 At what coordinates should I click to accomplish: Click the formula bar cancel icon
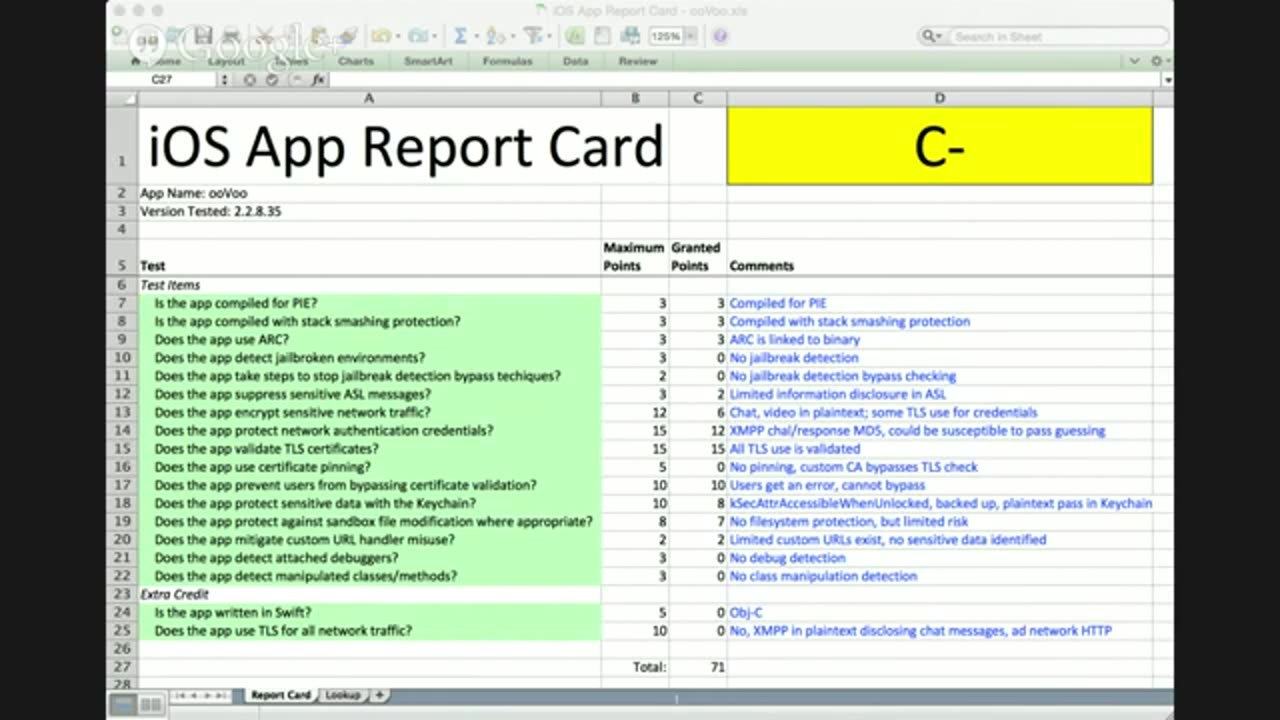click(249, 79)
